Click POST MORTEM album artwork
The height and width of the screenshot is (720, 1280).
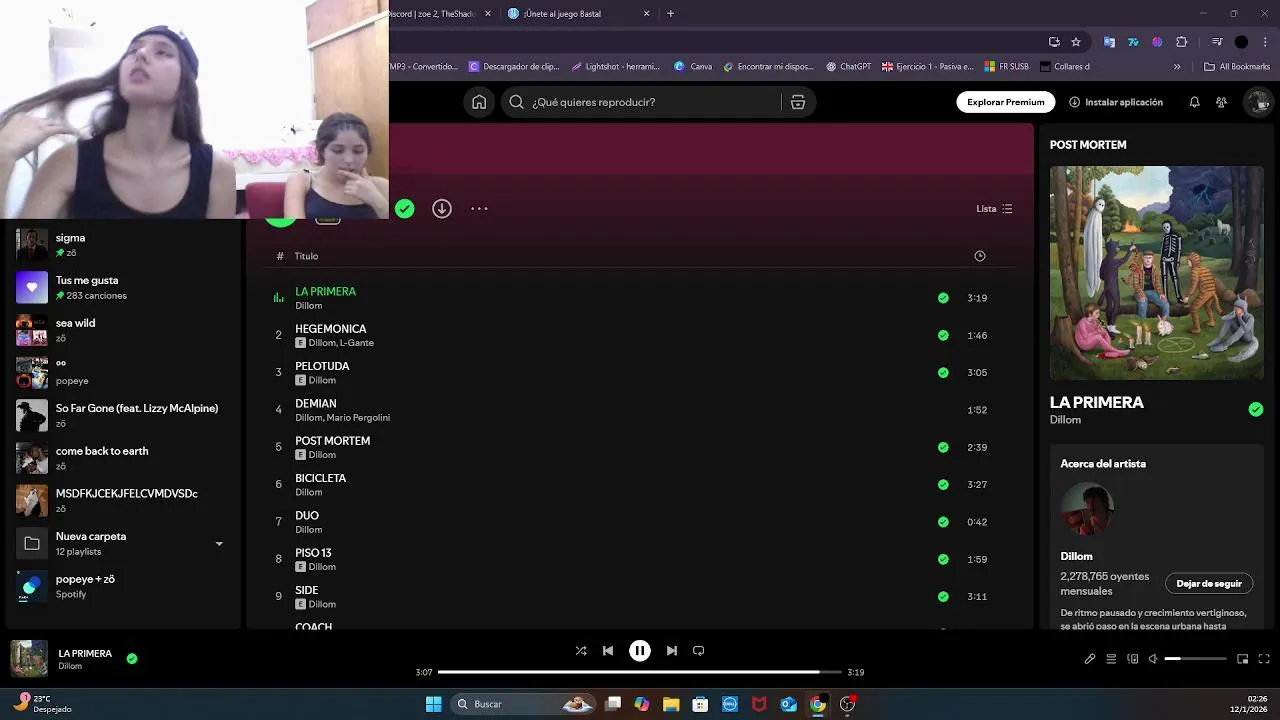point(1157,273)
